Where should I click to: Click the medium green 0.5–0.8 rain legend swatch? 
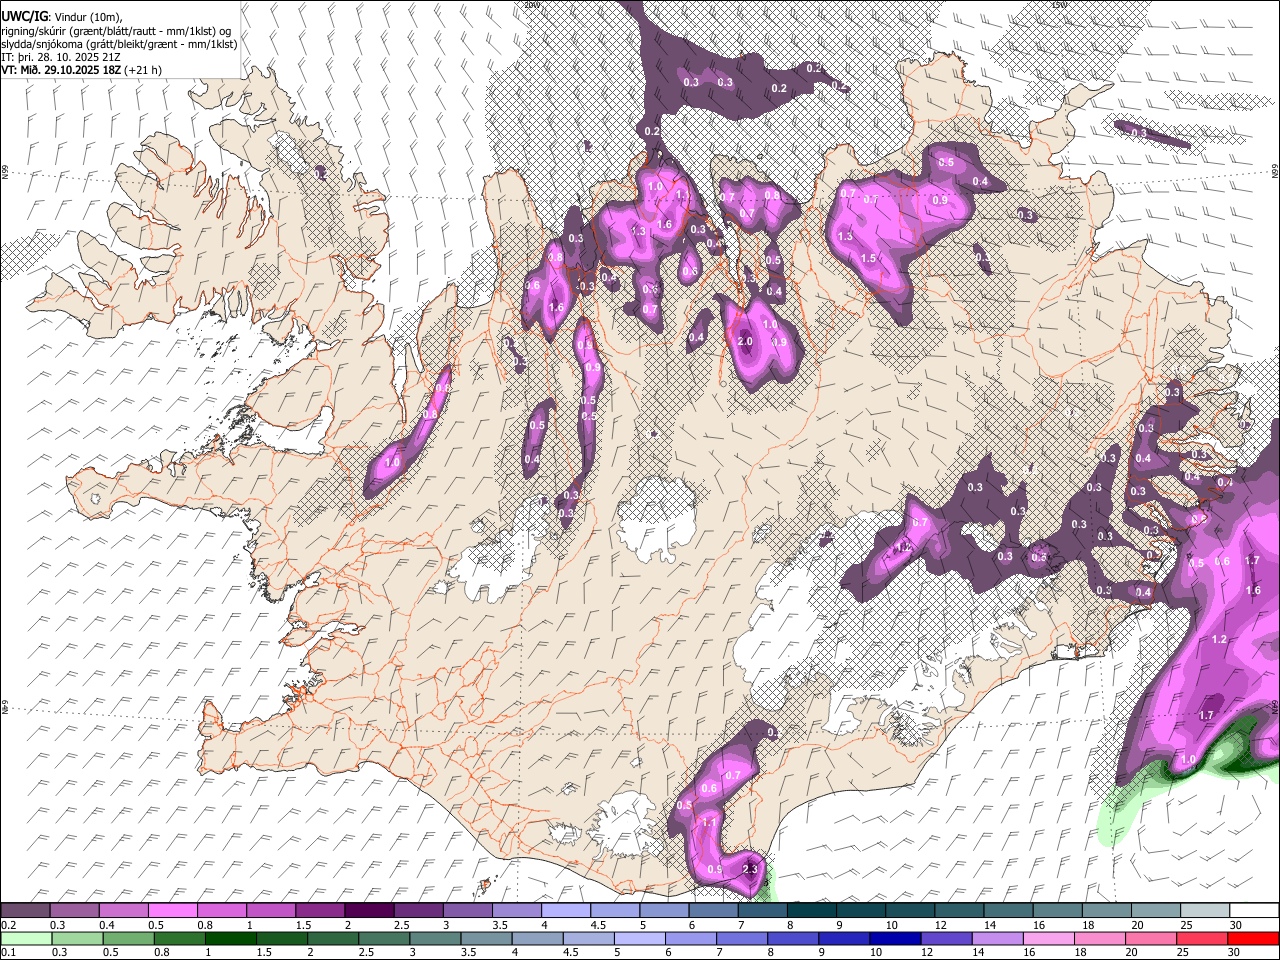(128, 938)
